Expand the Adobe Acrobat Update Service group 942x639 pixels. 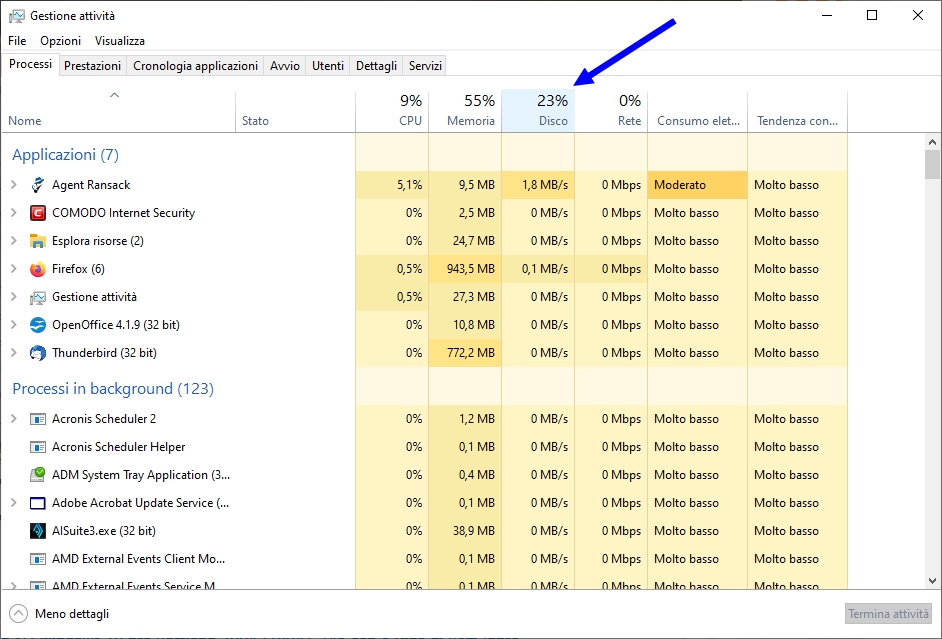[14, 503]
